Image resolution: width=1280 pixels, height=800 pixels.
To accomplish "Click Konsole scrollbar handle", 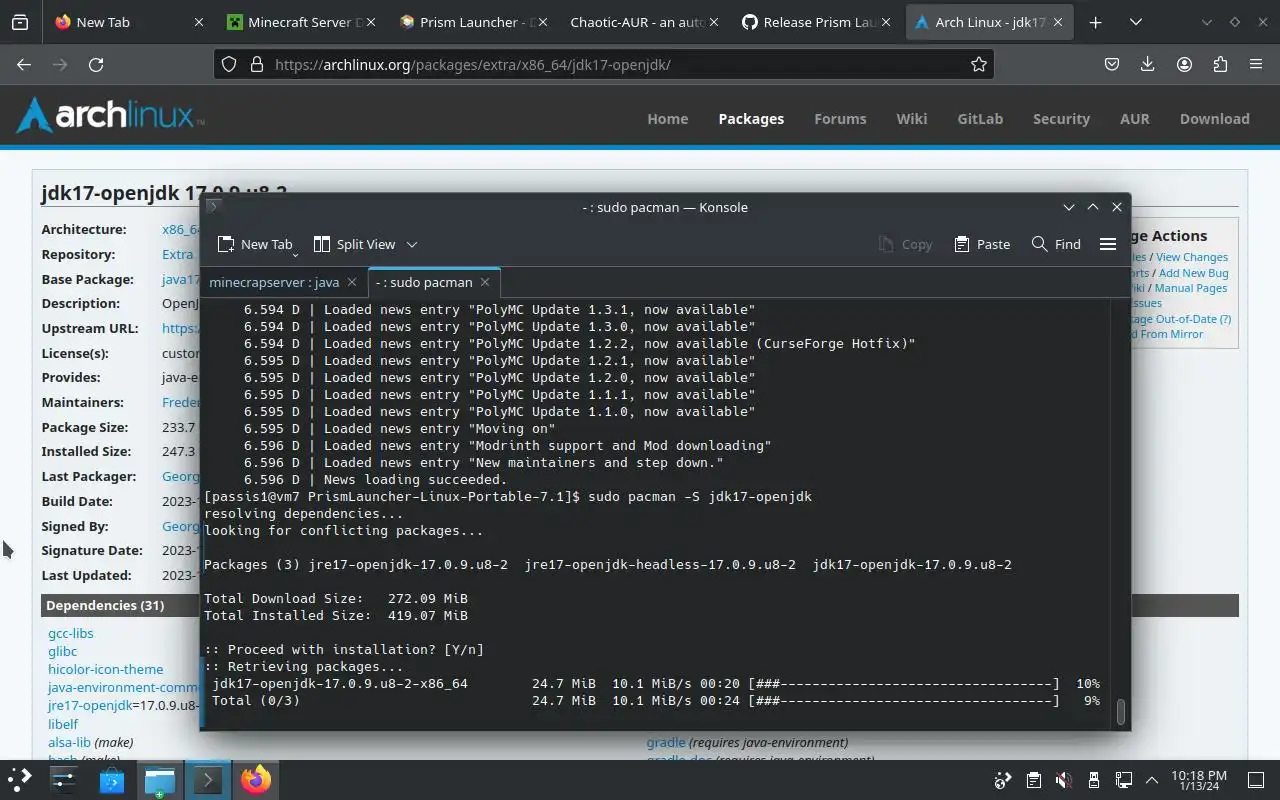I will (1121, 711).
